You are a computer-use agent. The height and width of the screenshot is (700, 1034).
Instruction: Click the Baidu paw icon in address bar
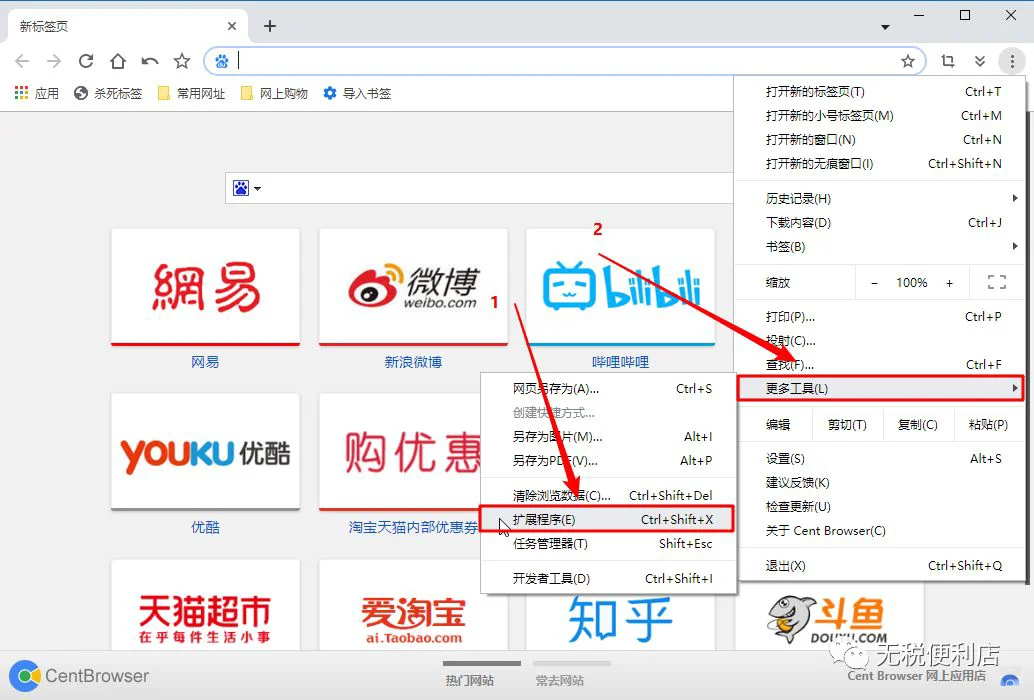pyautogui.click(x=222, y=61)
